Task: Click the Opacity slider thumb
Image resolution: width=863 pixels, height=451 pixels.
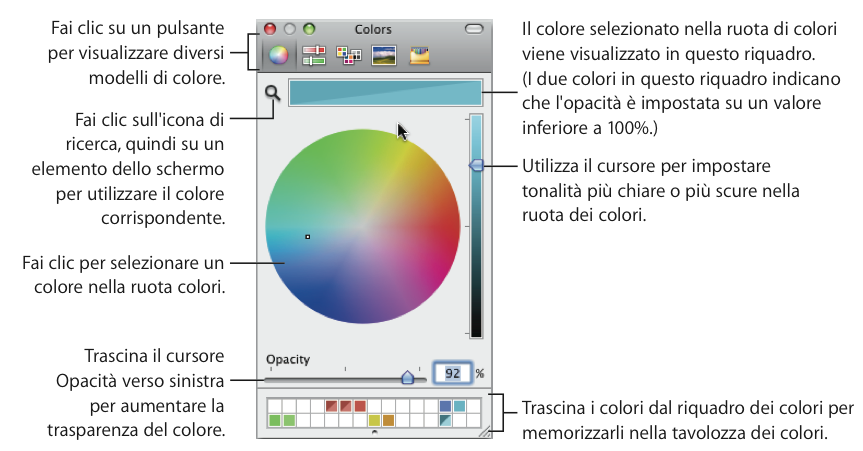Action: [x=407, y=377]
